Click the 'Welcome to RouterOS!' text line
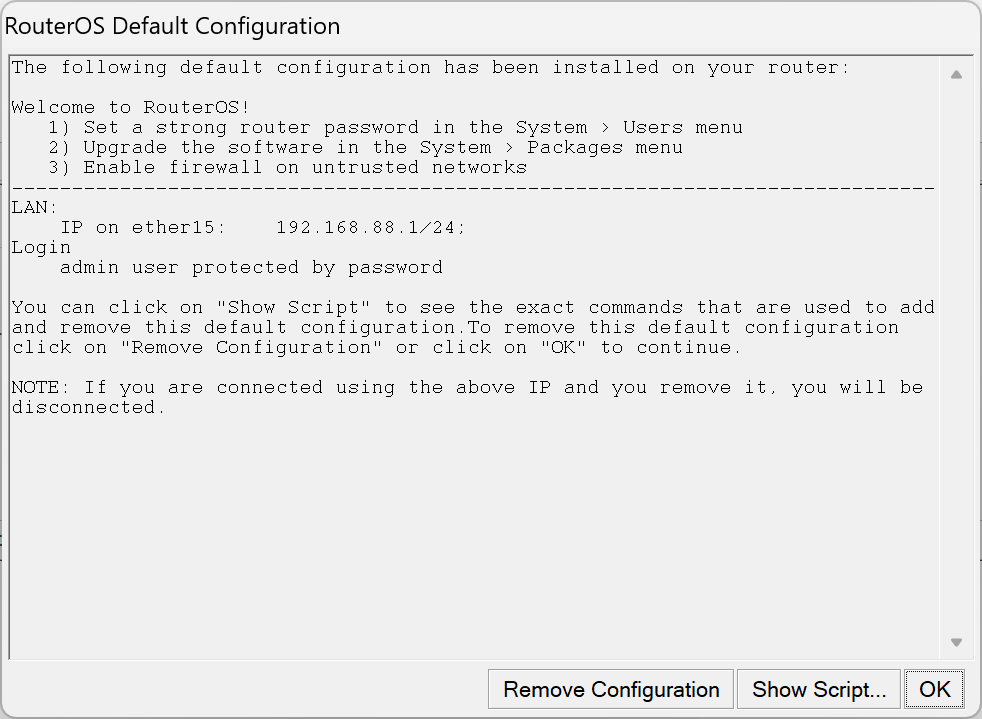 [x=130, y=108]
